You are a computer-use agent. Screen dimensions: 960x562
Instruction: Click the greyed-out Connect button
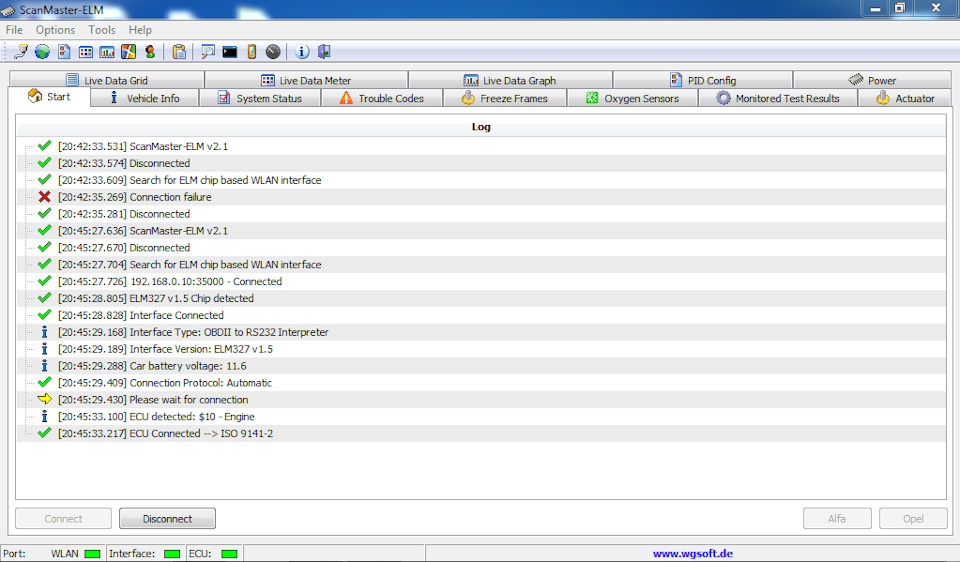tap(63, 519)
